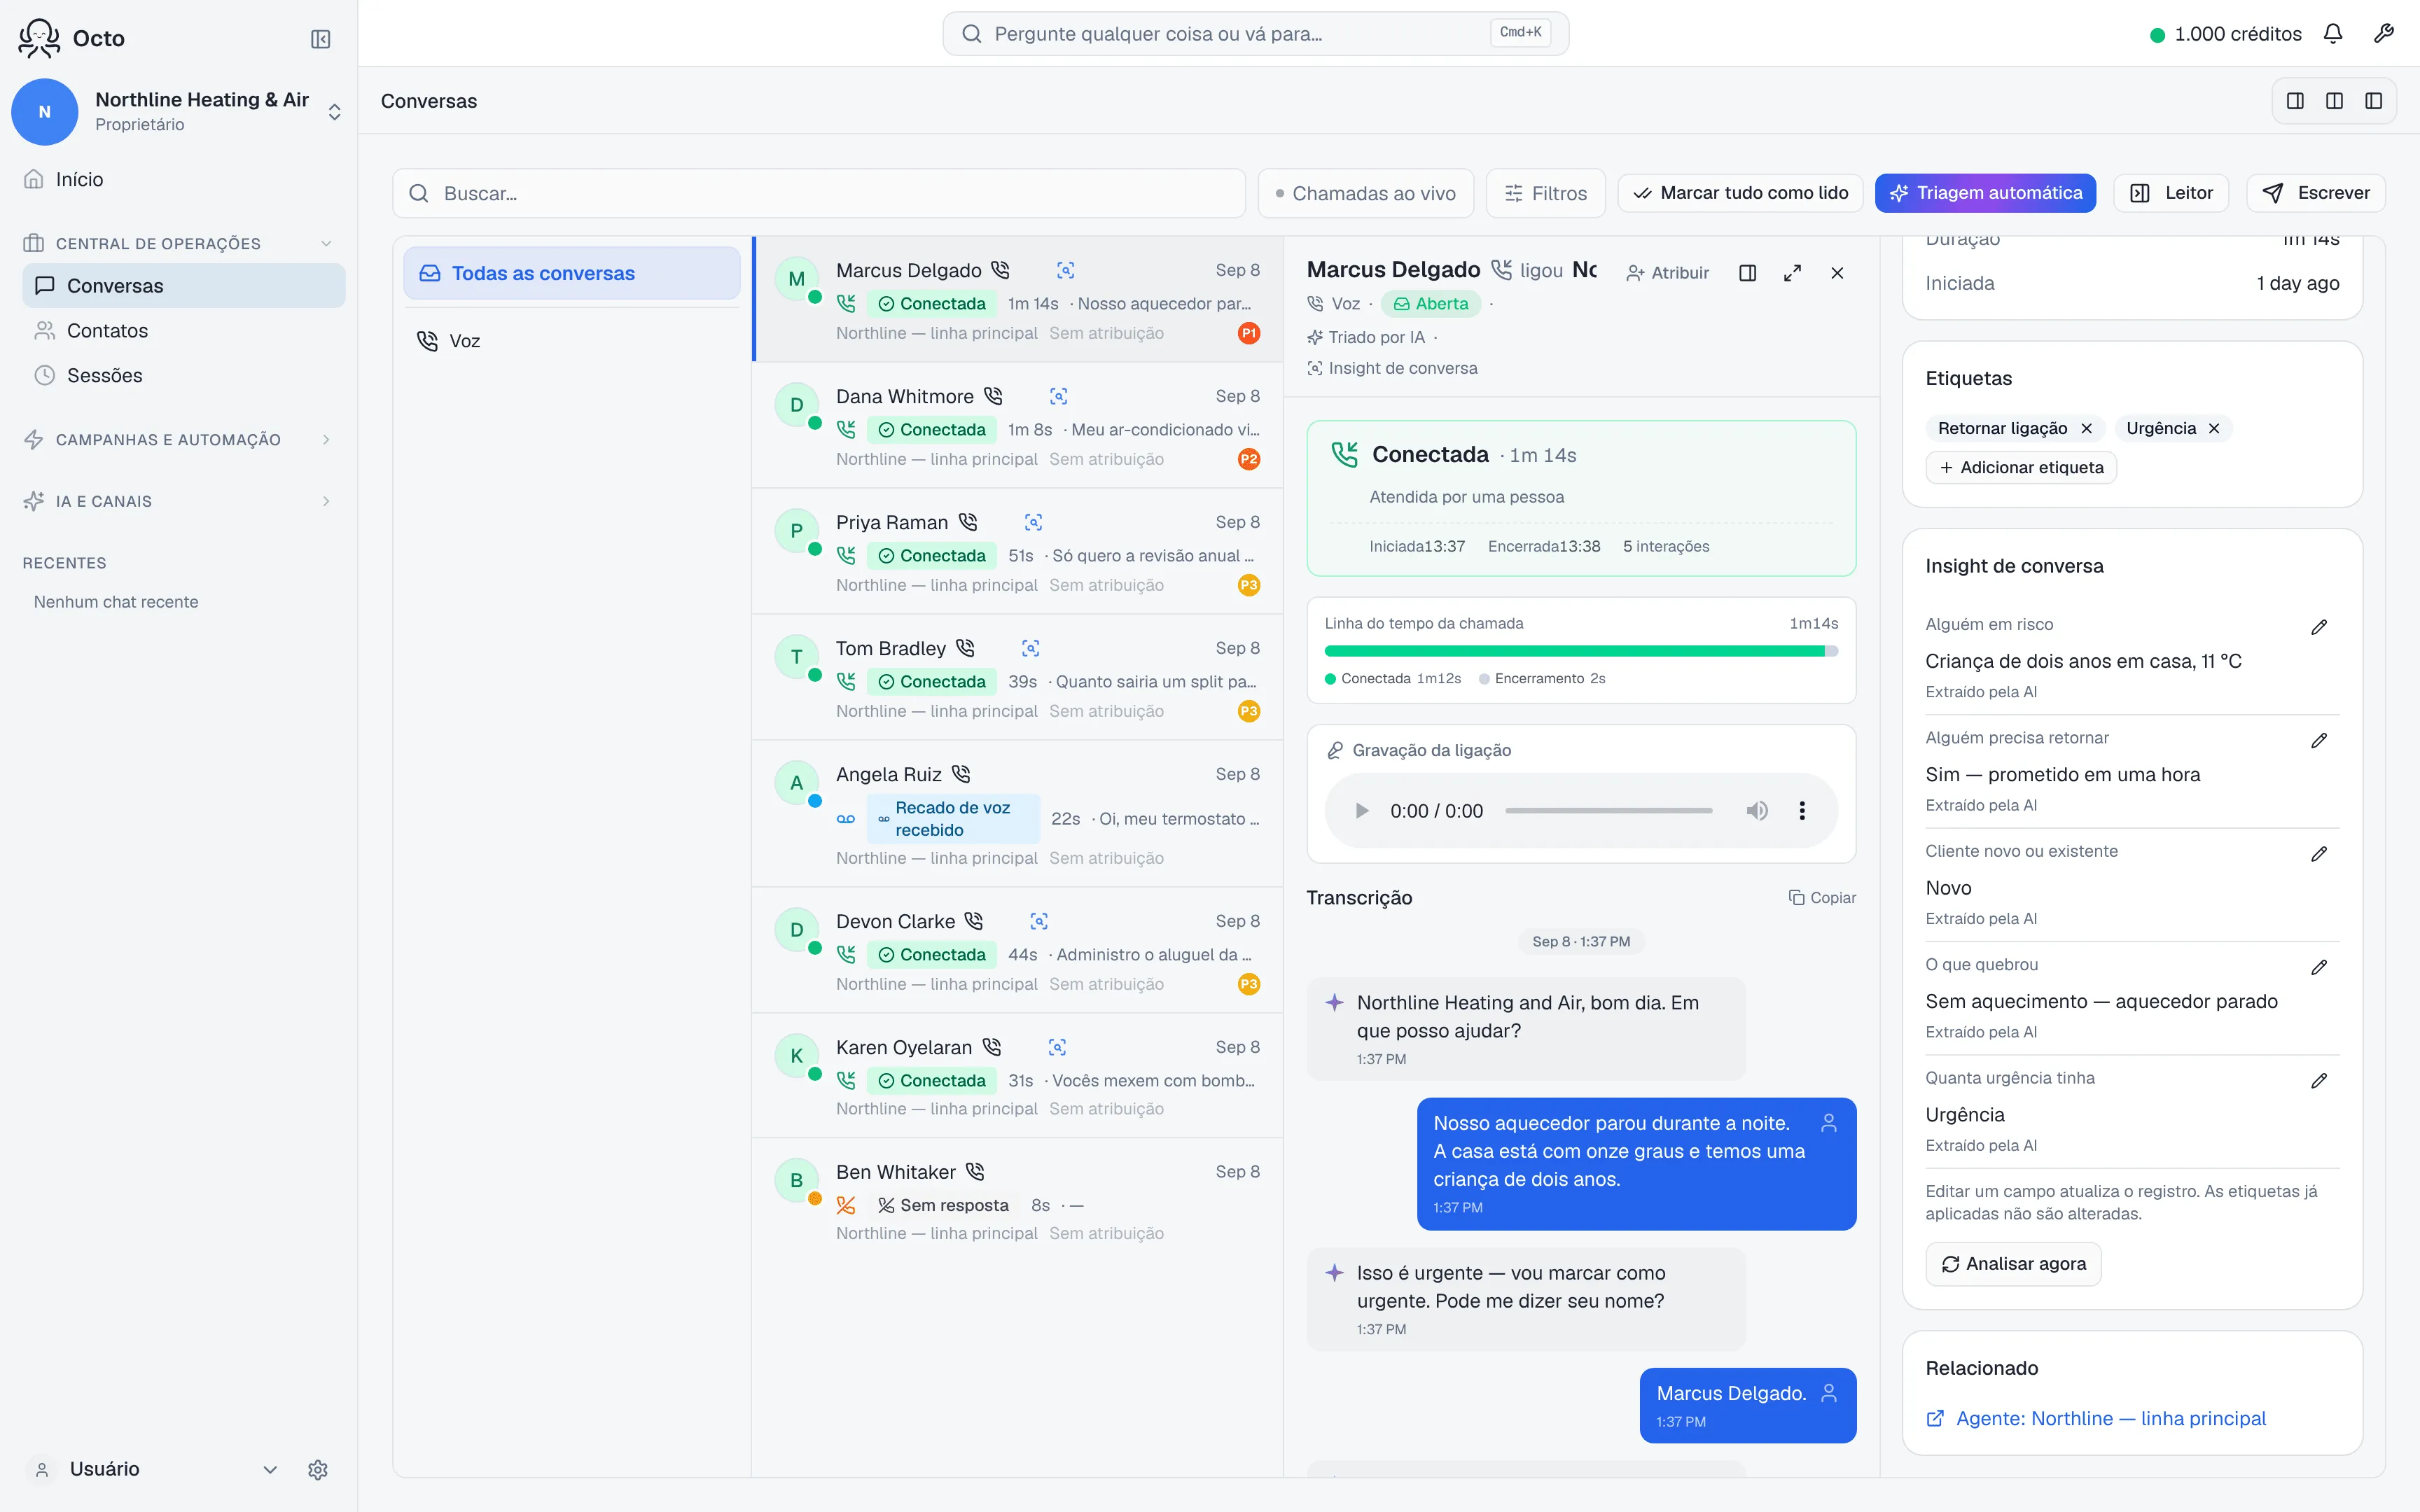Select the Voz channel filter

(572, 341)
